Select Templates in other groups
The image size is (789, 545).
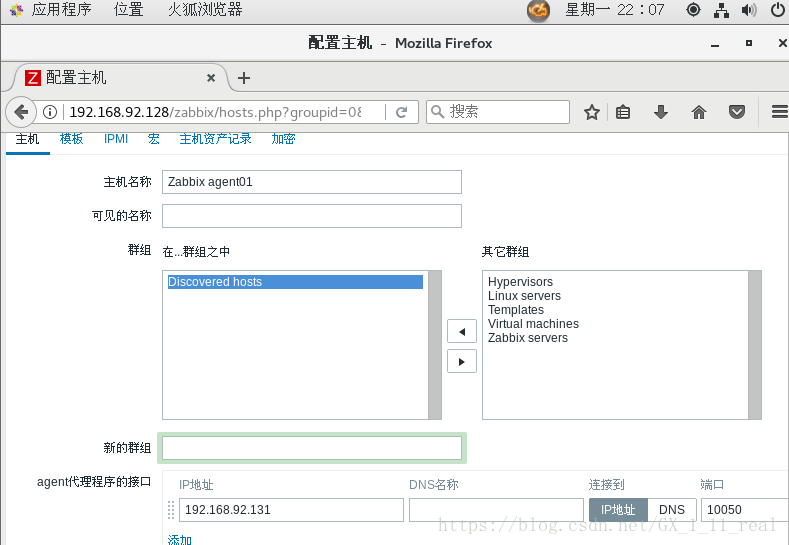pos(516,310)
